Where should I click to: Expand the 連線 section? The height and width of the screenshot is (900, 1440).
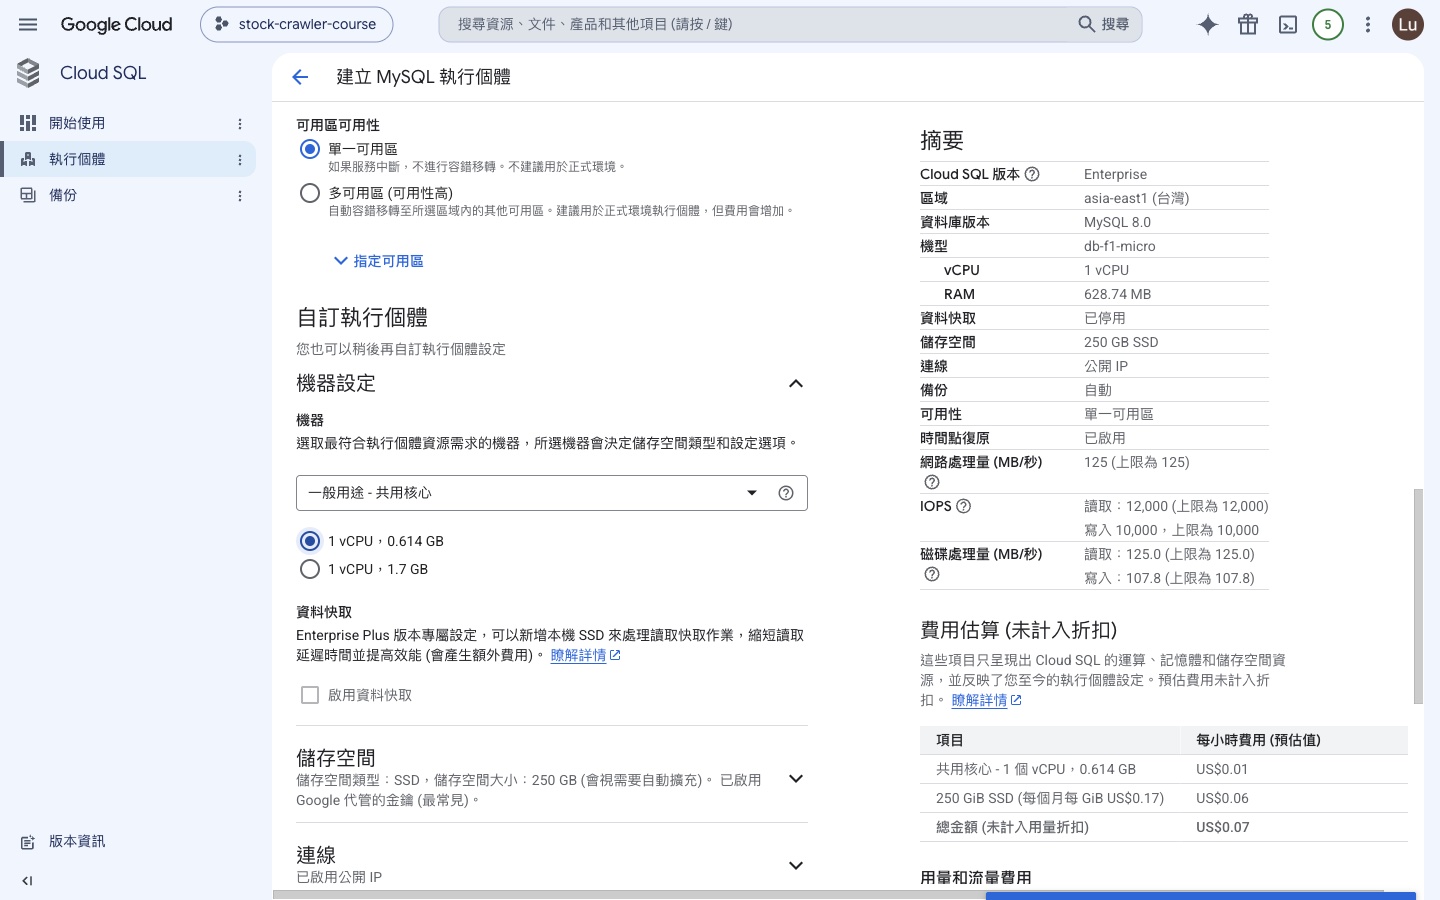(x=796, y=866)
